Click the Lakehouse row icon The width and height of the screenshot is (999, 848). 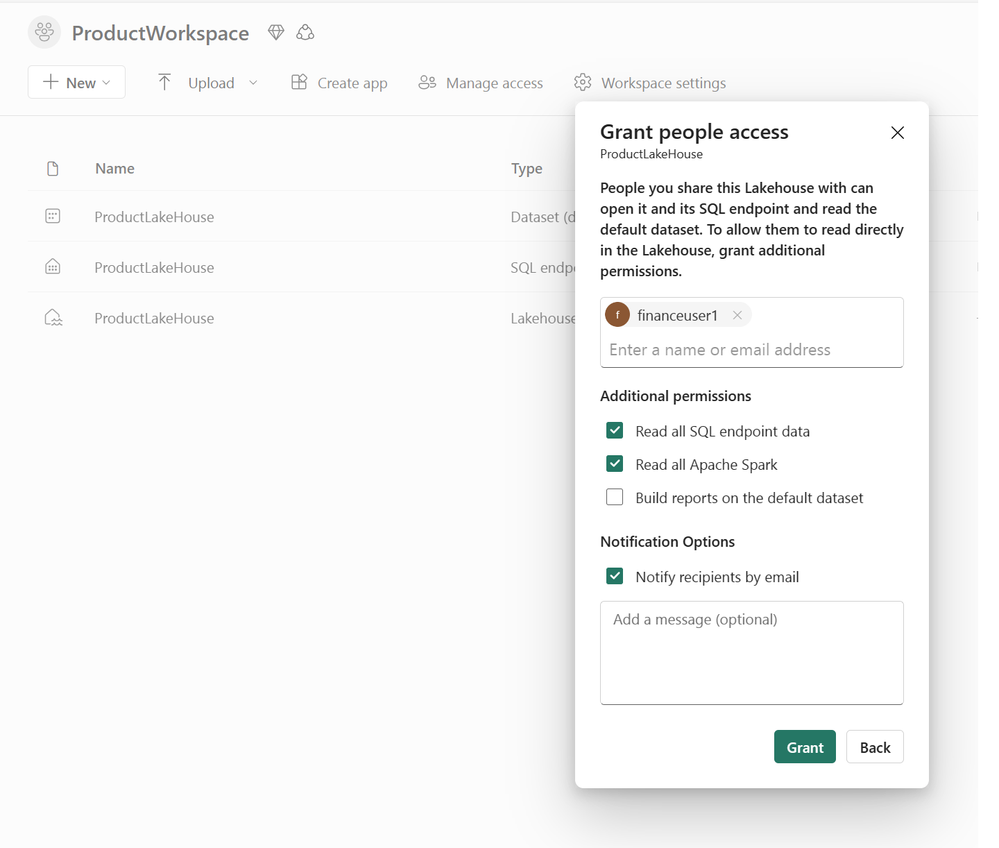pos(53,317)
